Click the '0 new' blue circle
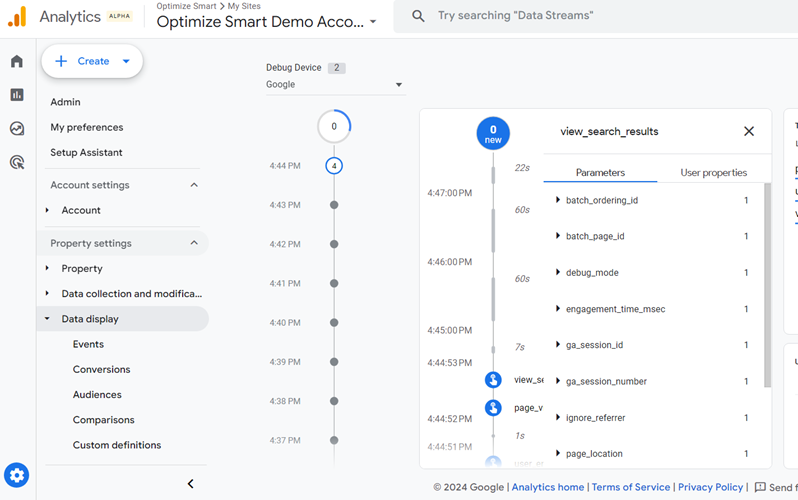Screen dimensions: 798x500 pos(493,133)
